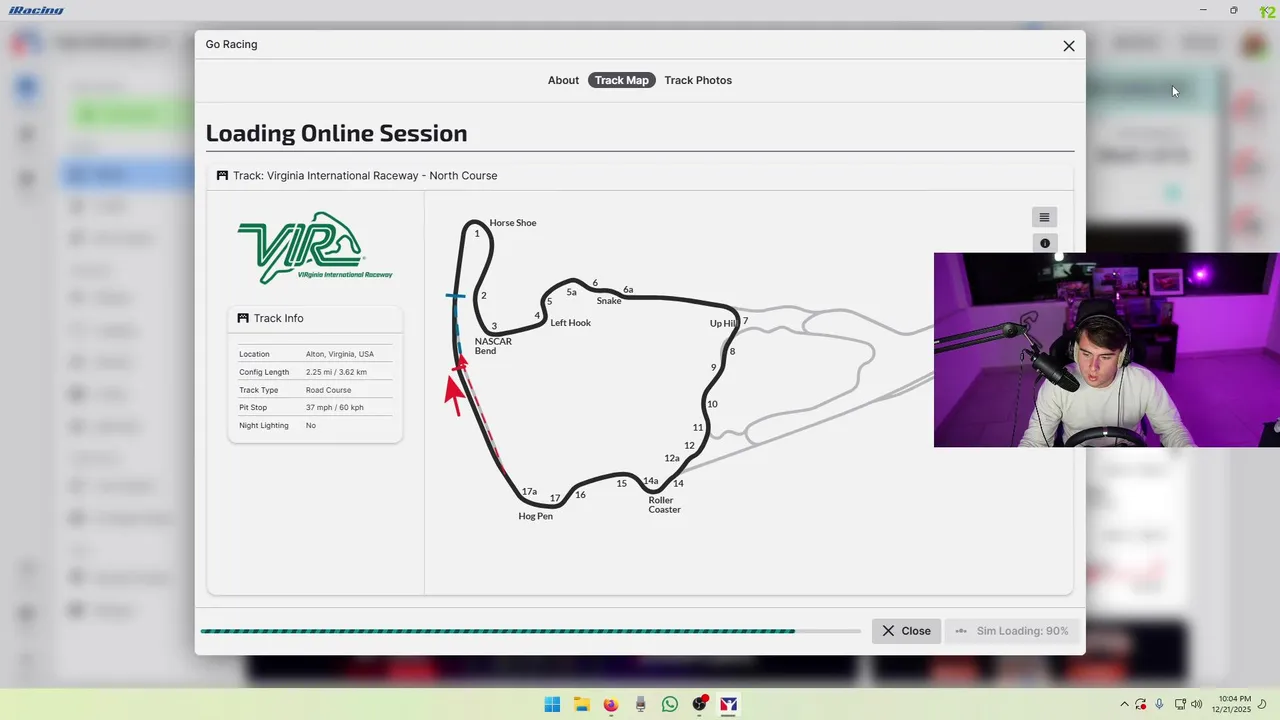
Task: Open the notification center moon icon
Action: pos(1262,704)
